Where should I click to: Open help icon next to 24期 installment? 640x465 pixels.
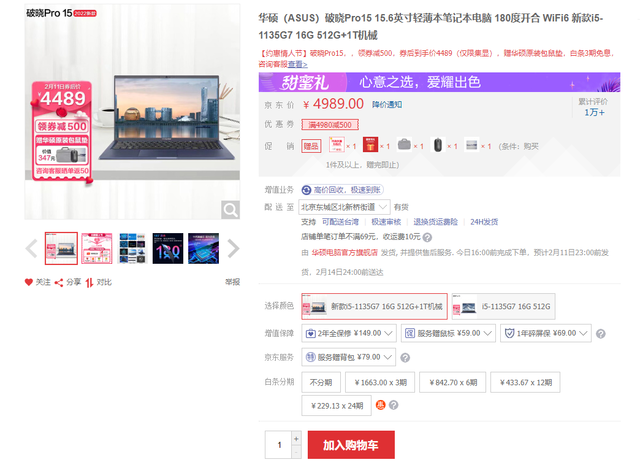coord(393,405)
